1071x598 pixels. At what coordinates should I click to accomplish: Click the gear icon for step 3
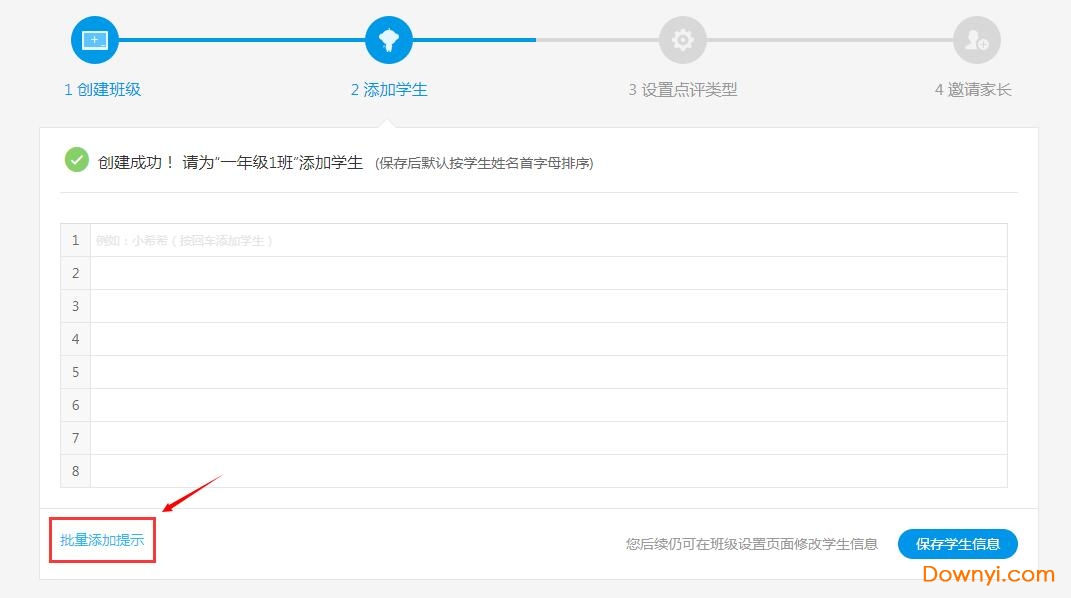click(682, 40)
